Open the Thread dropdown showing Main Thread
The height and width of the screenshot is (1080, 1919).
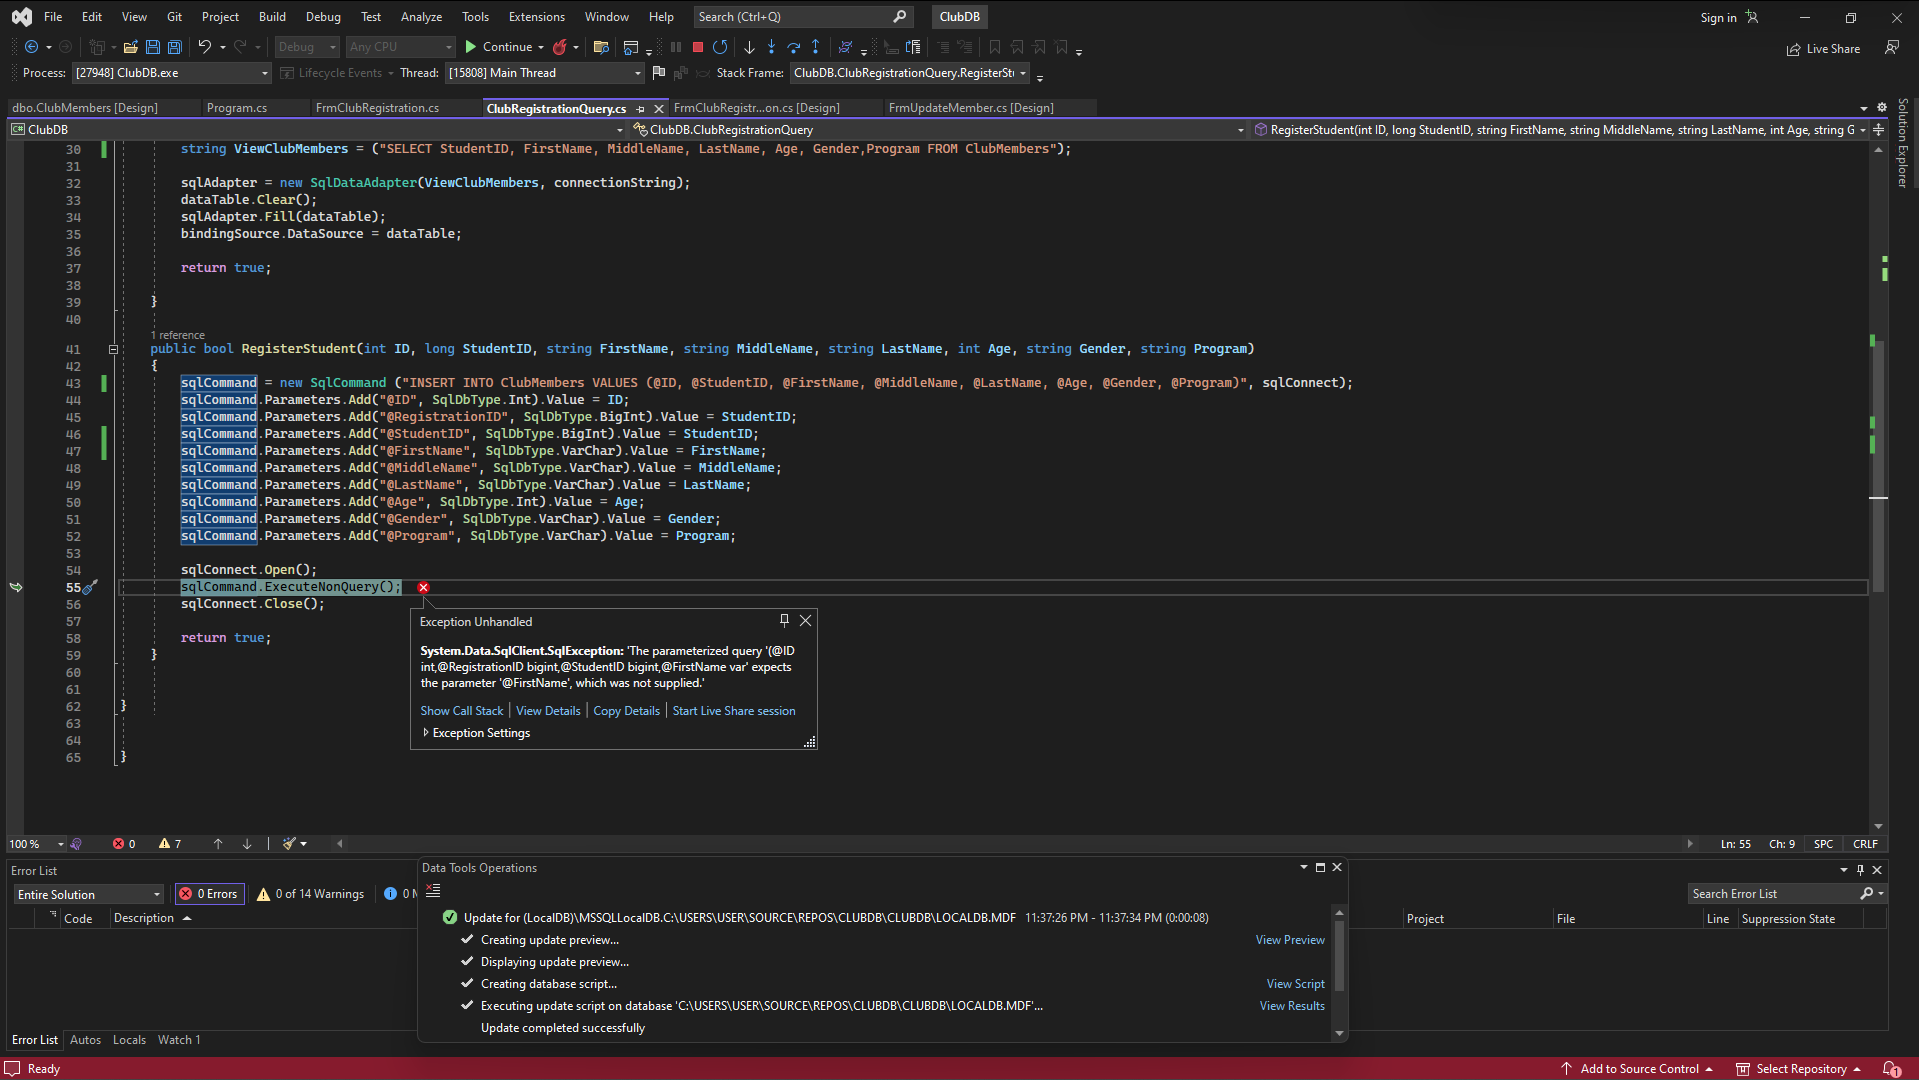coord(637,72)
